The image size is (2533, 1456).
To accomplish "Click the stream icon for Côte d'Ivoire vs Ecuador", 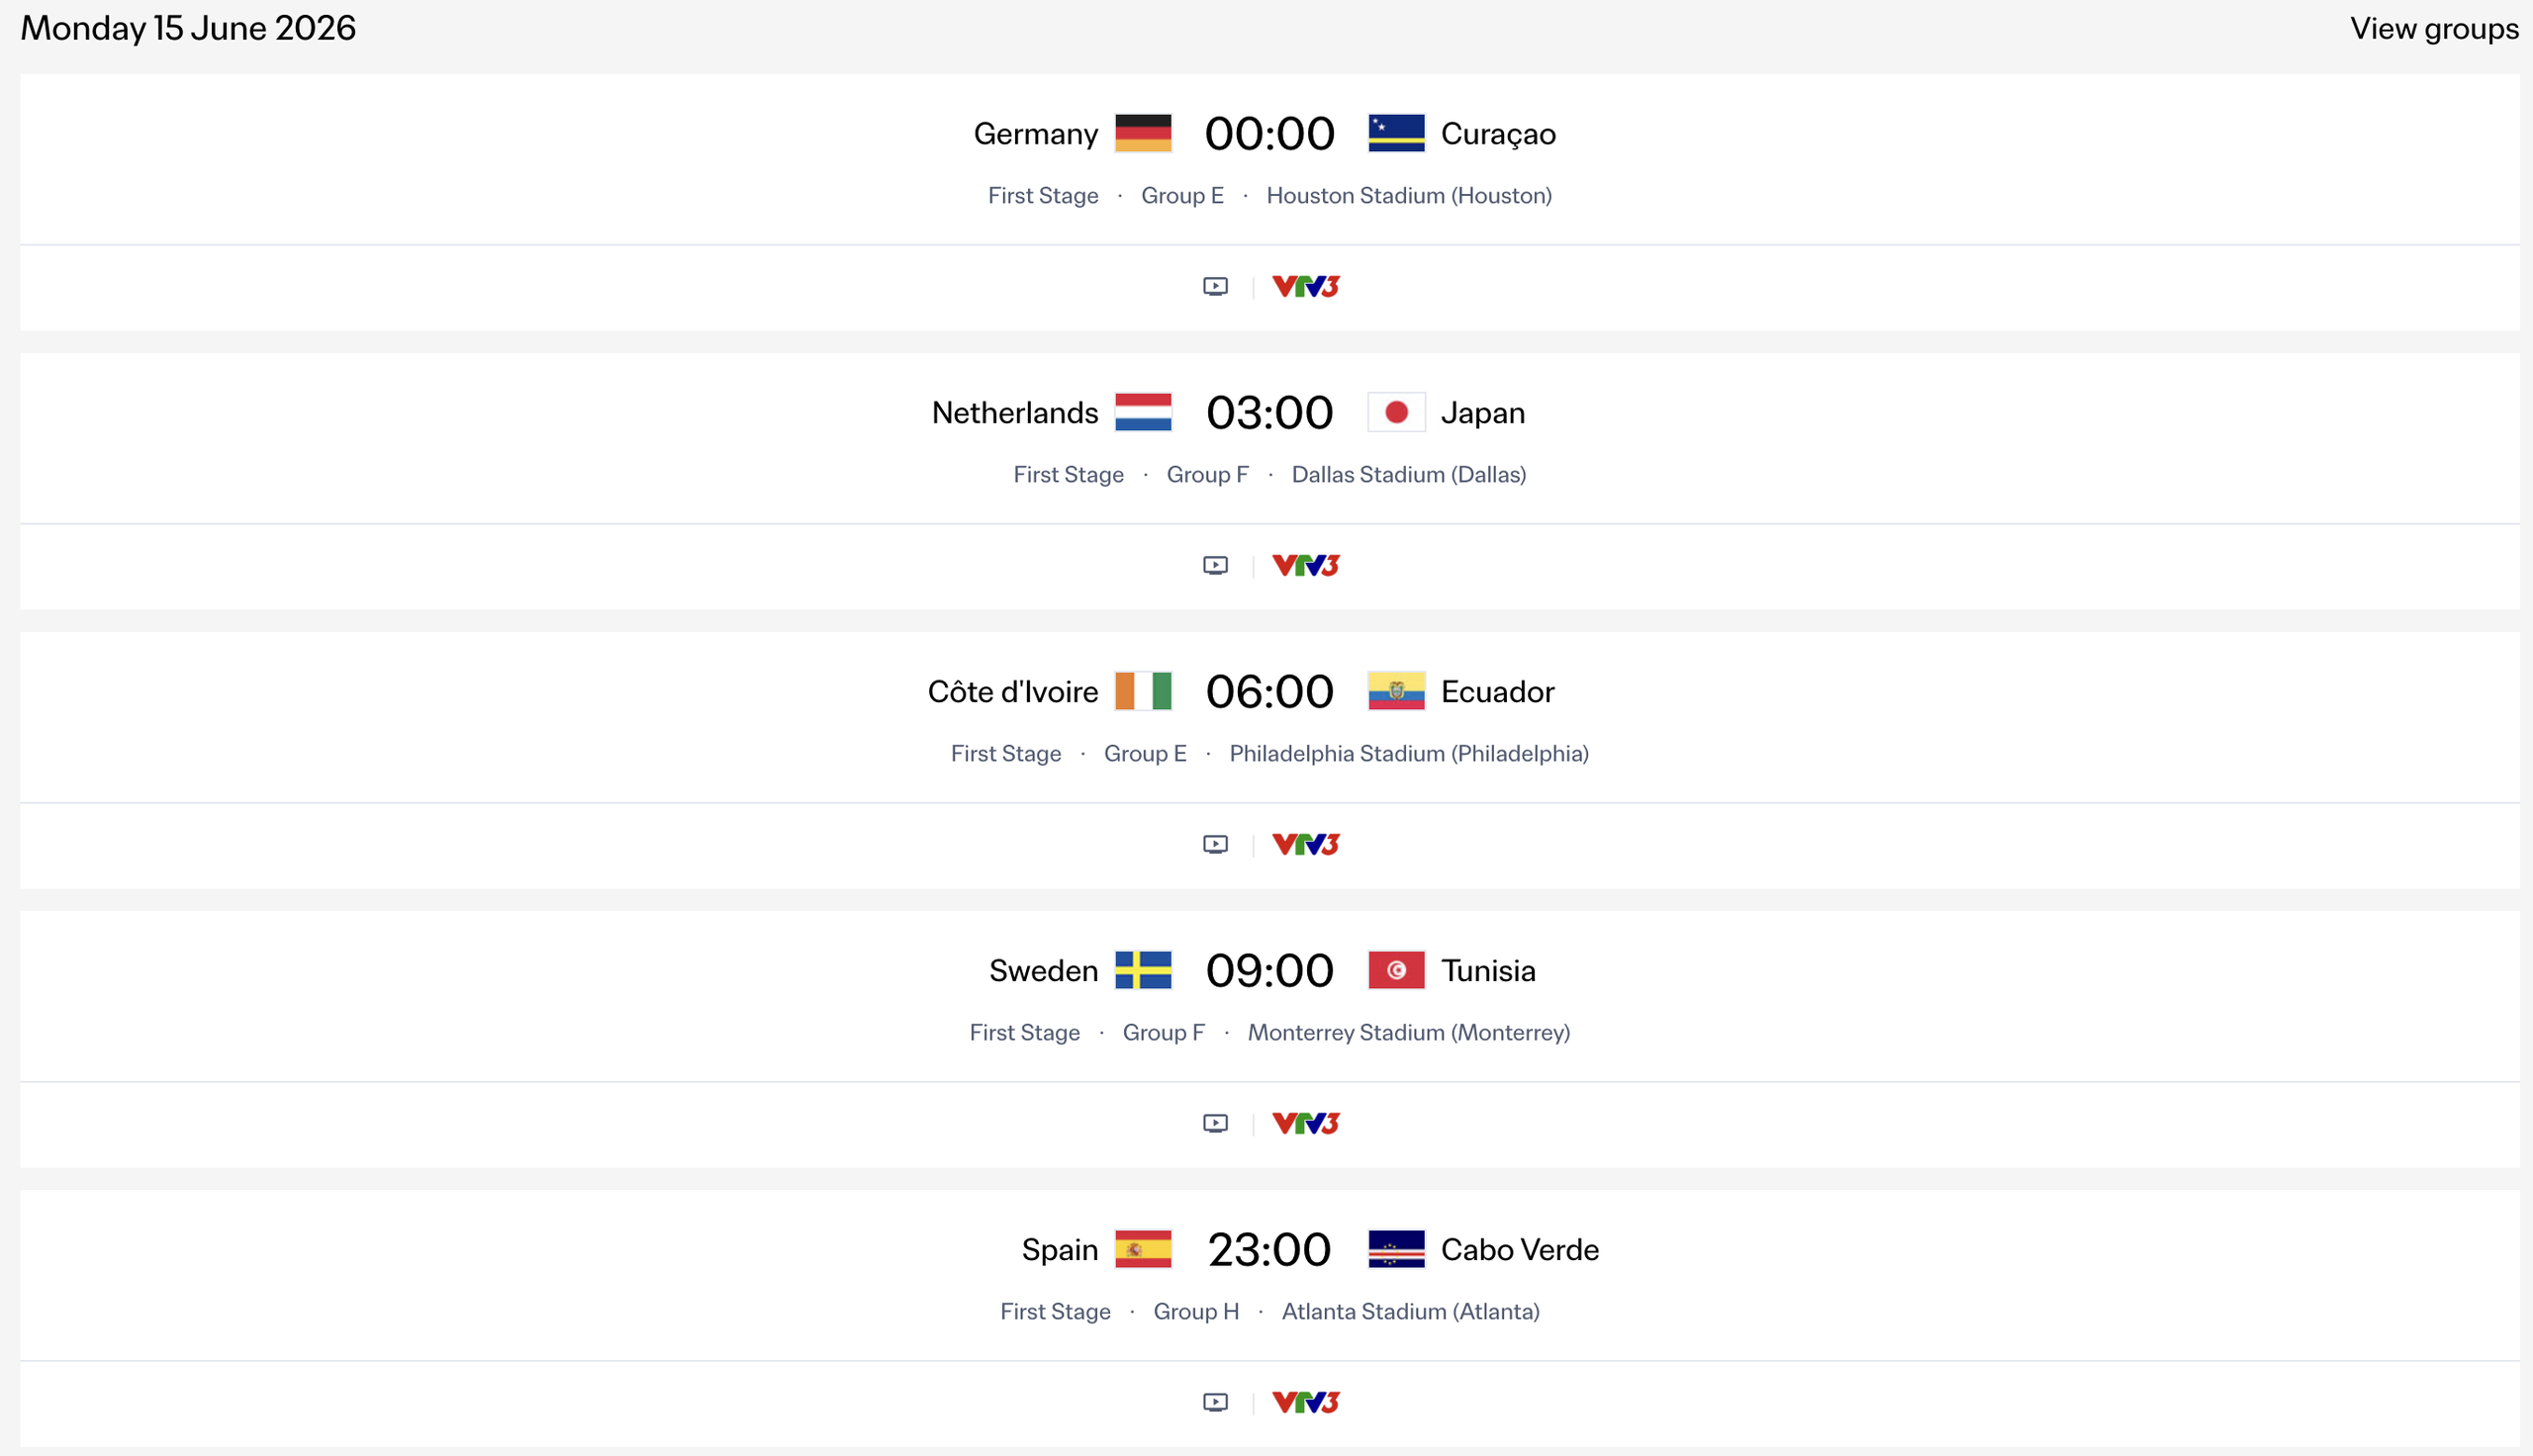I will 1214,844.
